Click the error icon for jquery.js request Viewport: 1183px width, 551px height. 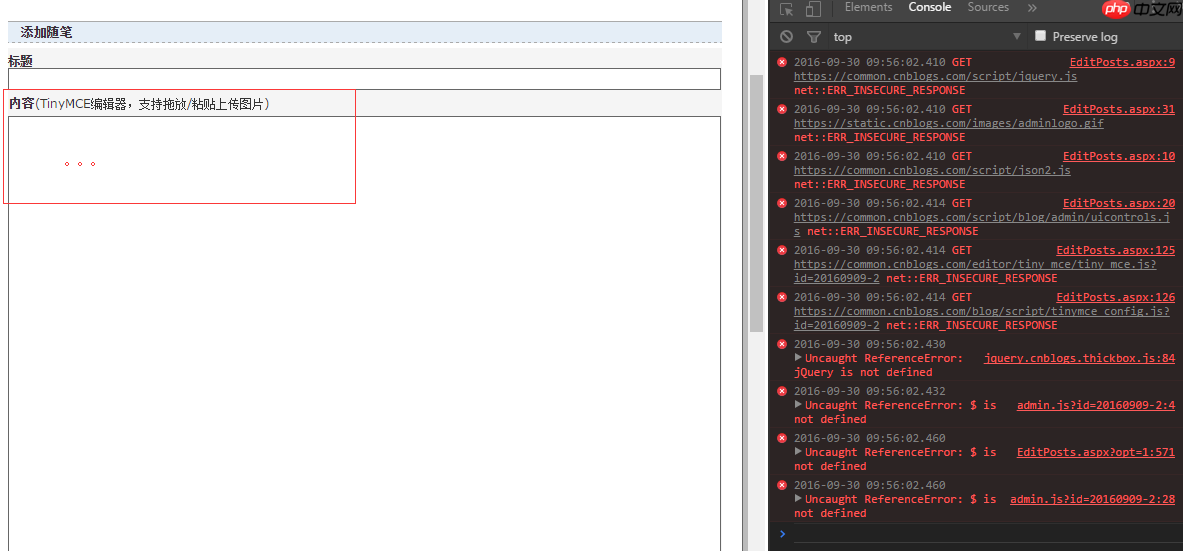[x=782, y=62]
